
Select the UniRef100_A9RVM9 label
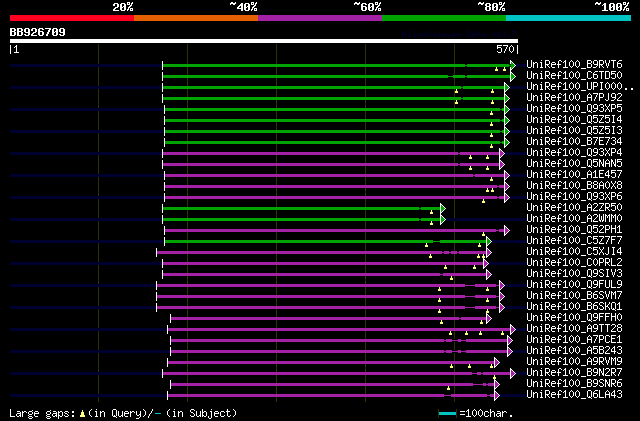point(574,362)
